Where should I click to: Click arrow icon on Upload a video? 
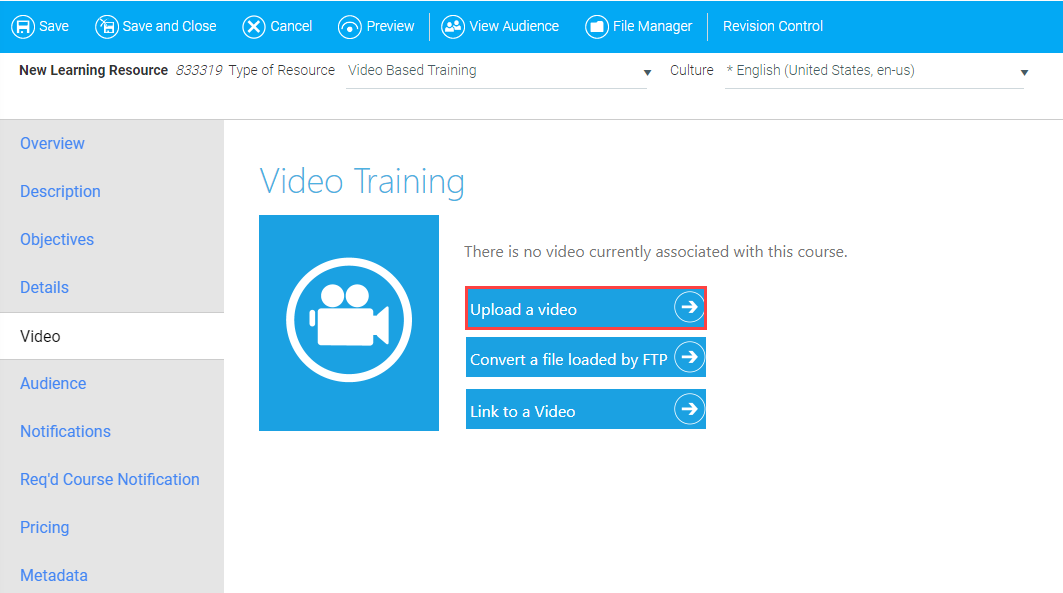[688, 308]
